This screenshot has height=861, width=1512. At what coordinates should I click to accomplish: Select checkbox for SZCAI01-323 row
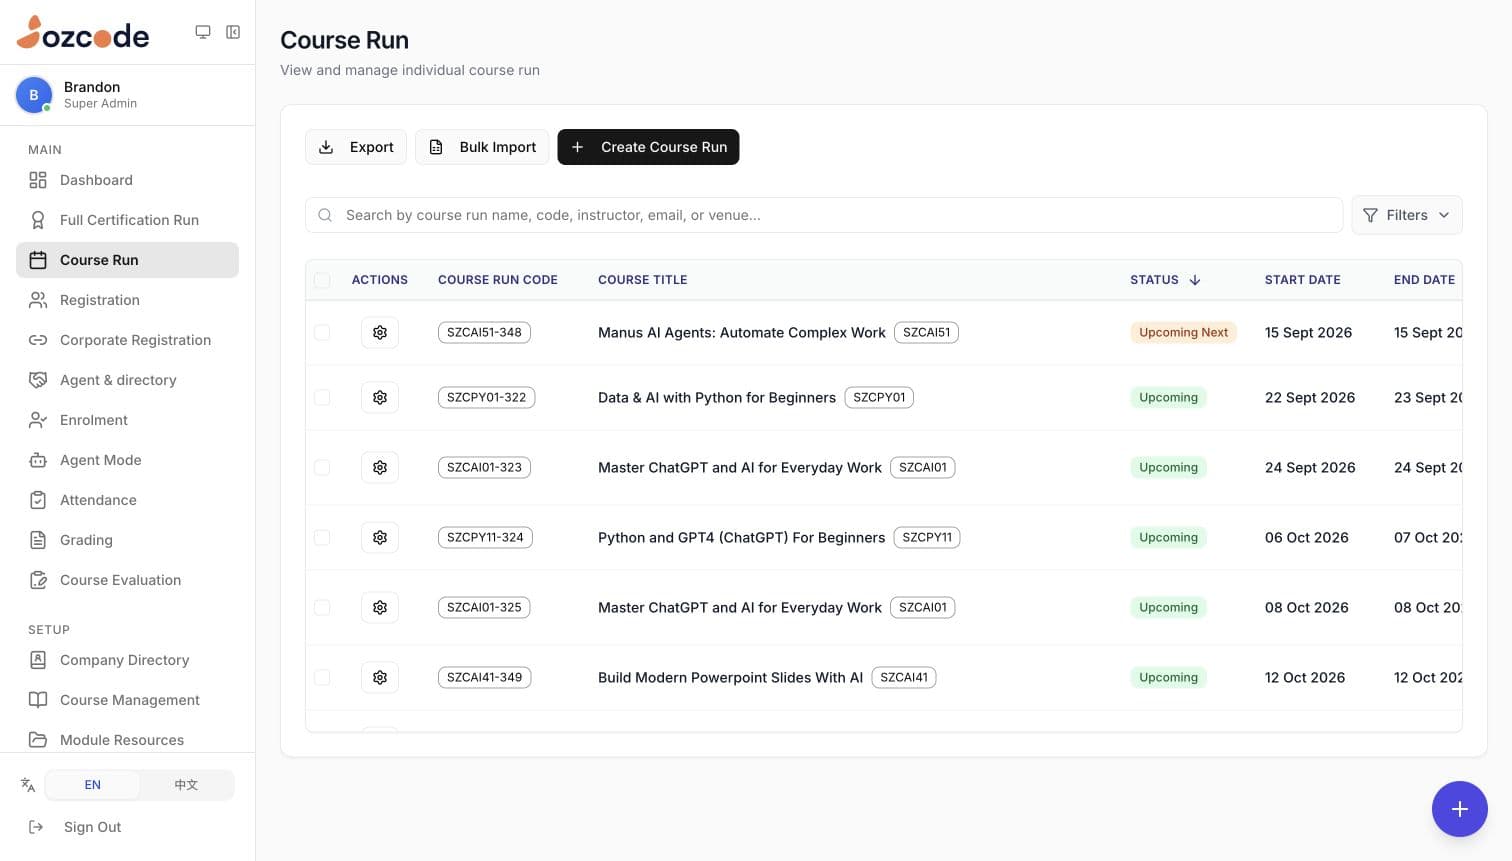tap(322, 467)
